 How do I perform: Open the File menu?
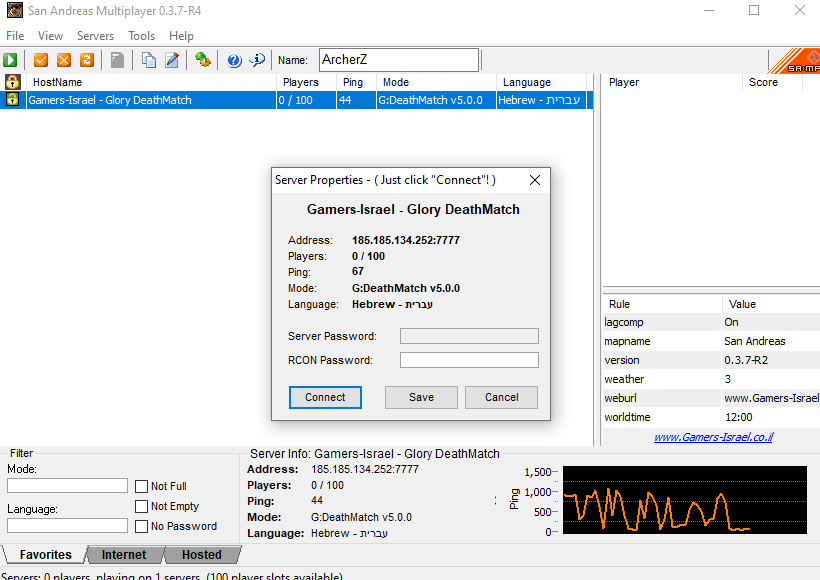[15, 36]
